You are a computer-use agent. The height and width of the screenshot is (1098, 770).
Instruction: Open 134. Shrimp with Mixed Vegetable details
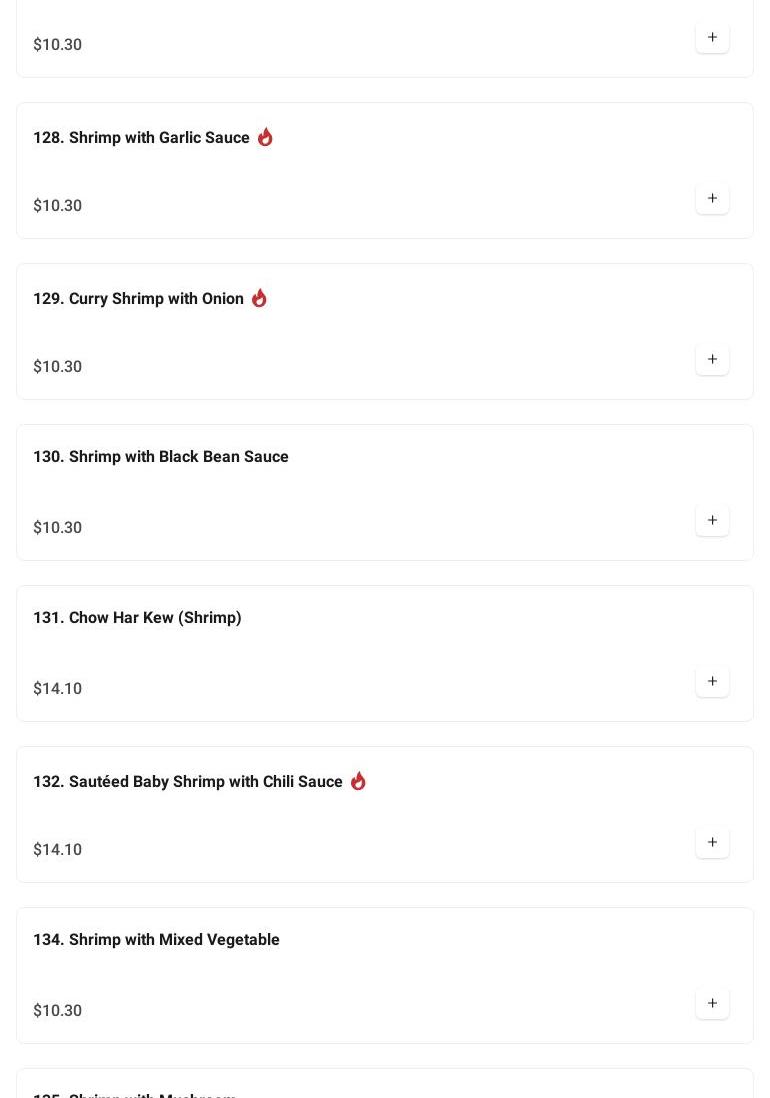pyautogui.click(x=156, y=940)
